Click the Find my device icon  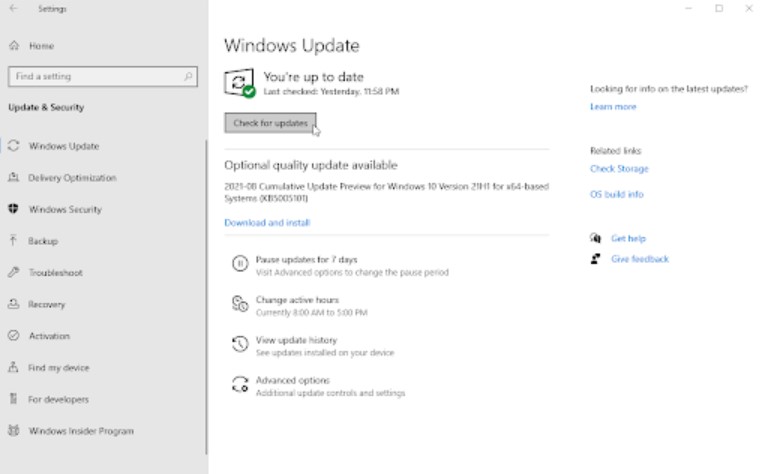point(14,367)
